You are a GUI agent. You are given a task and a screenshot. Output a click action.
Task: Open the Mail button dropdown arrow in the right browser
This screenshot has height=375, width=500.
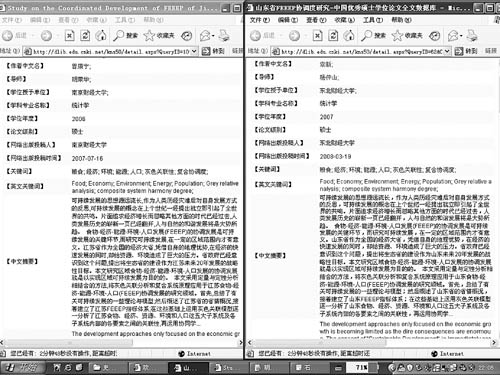tap(461, 36)
